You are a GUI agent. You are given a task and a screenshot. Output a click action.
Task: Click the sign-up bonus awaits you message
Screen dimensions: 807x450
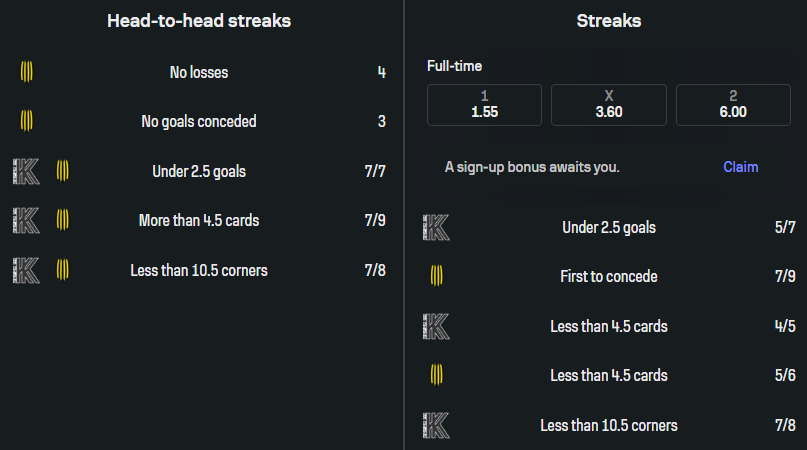point(532,167)
